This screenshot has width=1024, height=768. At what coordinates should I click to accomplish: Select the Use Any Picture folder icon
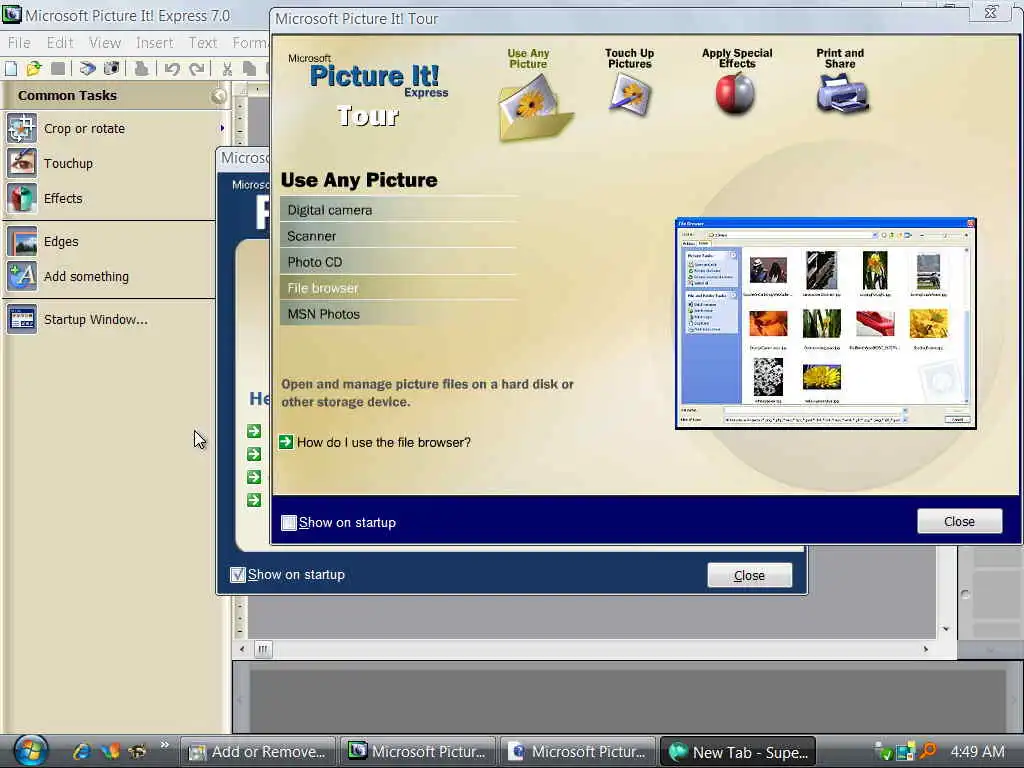tap(535, 107)
